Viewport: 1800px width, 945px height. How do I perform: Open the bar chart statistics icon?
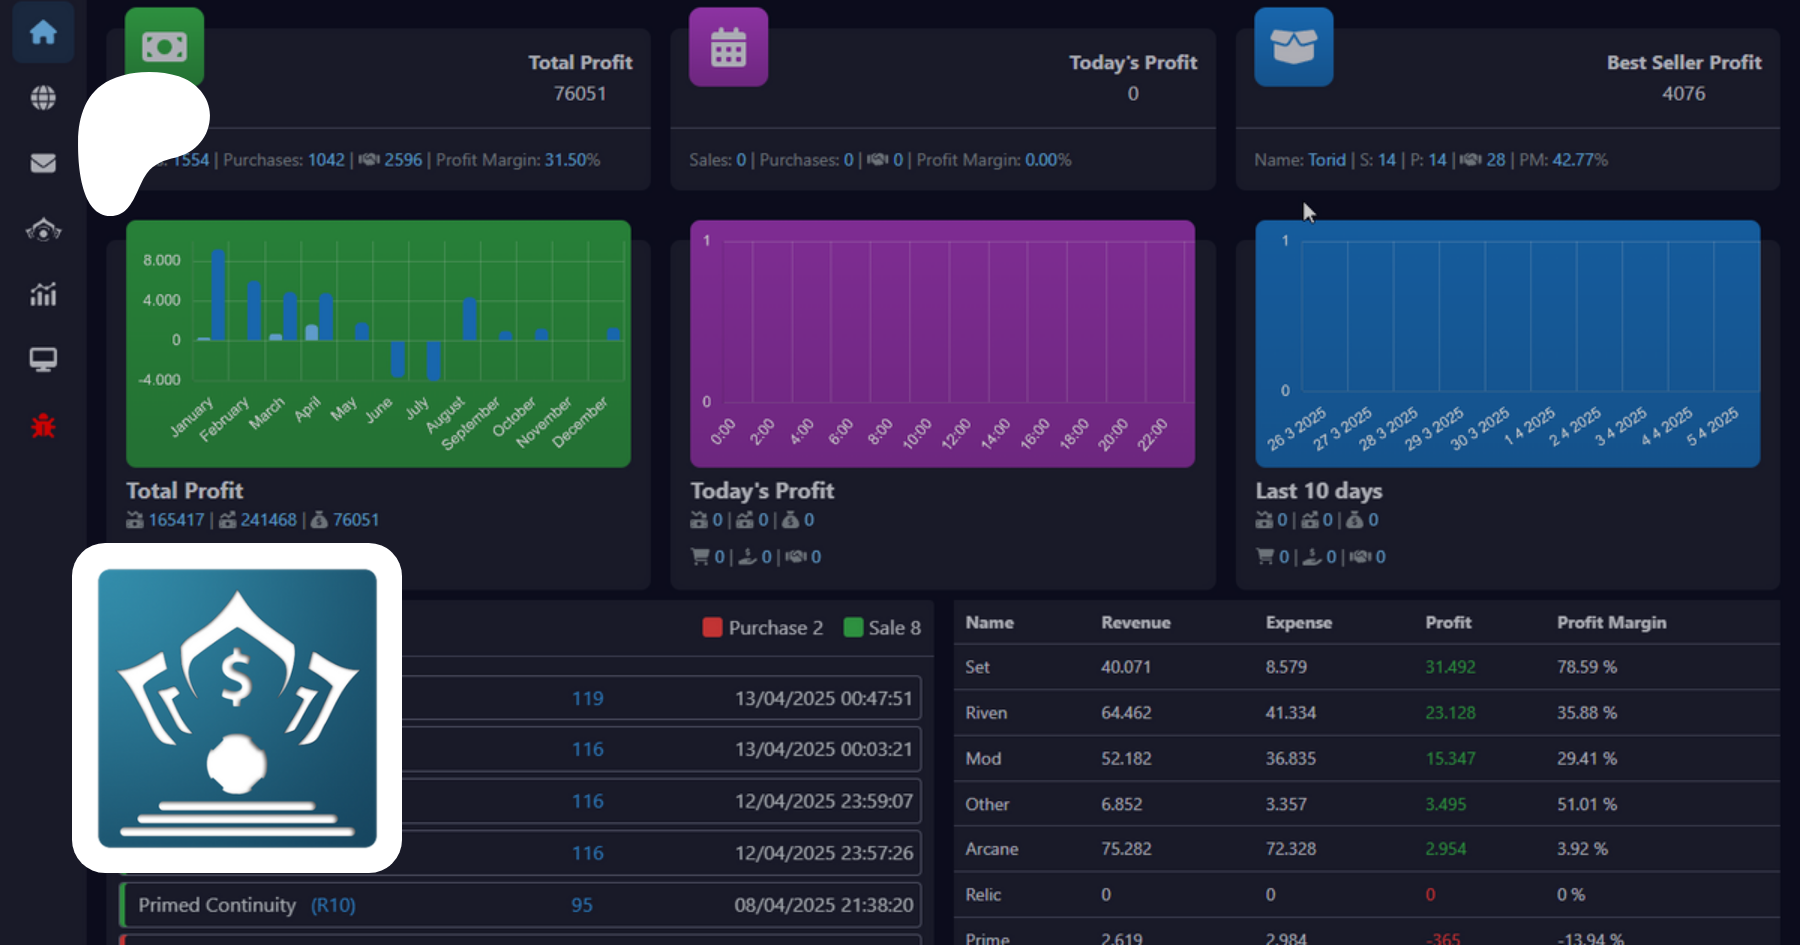click(43, 294)
